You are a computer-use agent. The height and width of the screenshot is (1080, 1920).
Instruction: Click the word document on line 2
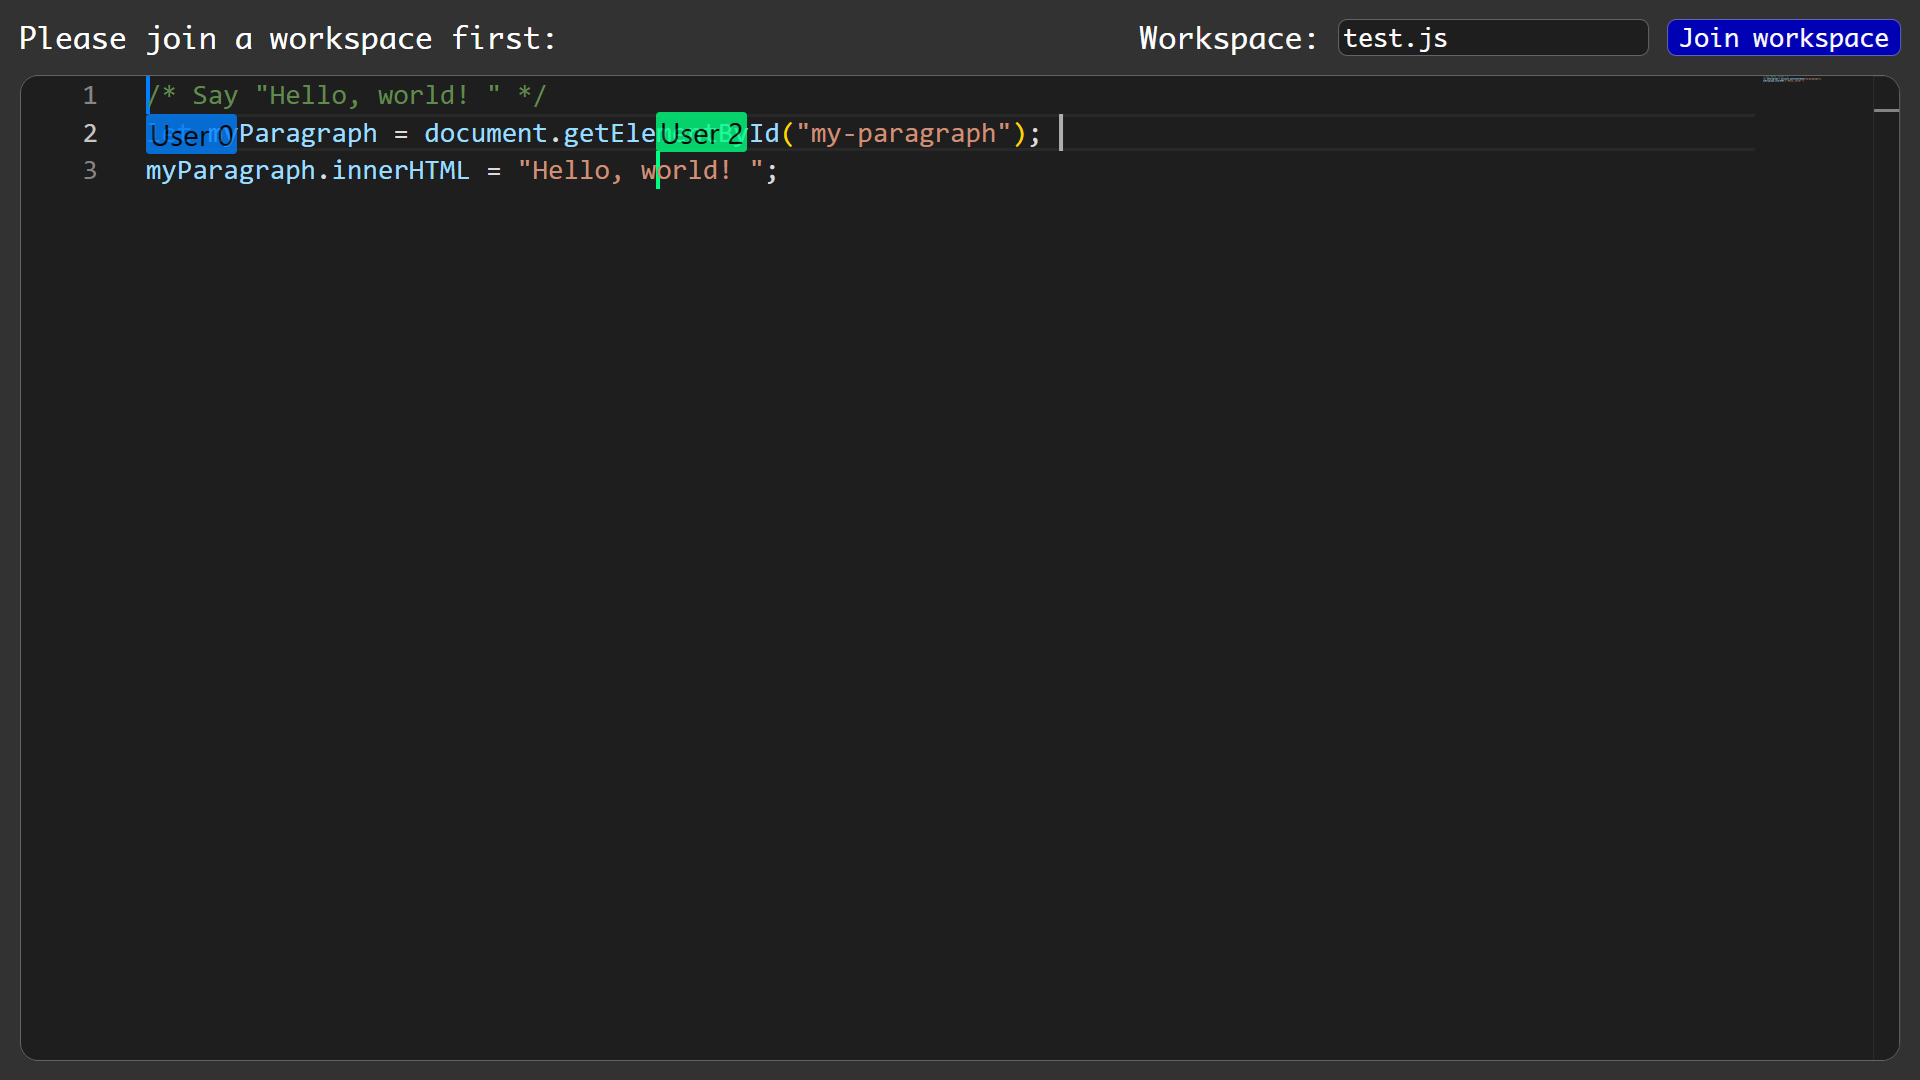click(x=485, y=133)
